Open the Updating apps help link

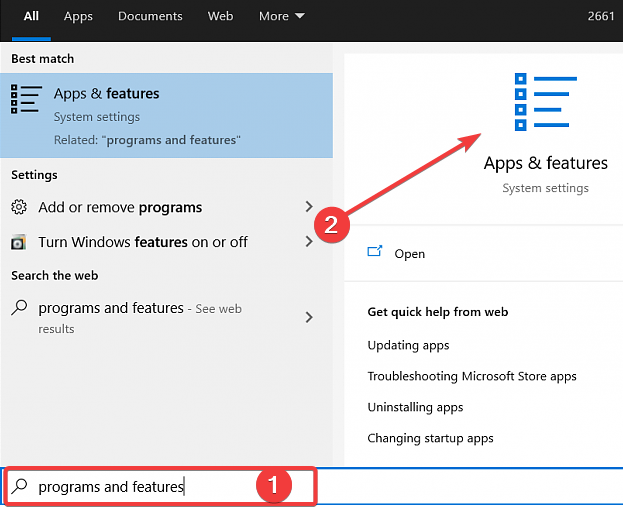(408, 345)
